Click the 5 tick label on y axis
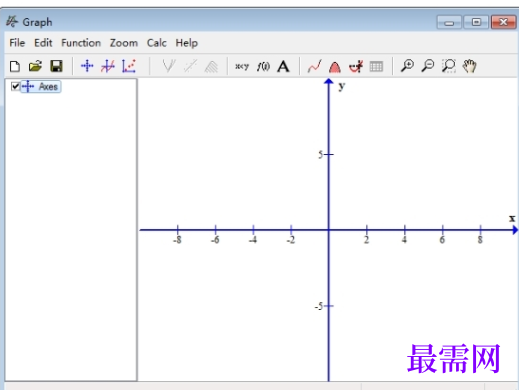 [320, 154]
